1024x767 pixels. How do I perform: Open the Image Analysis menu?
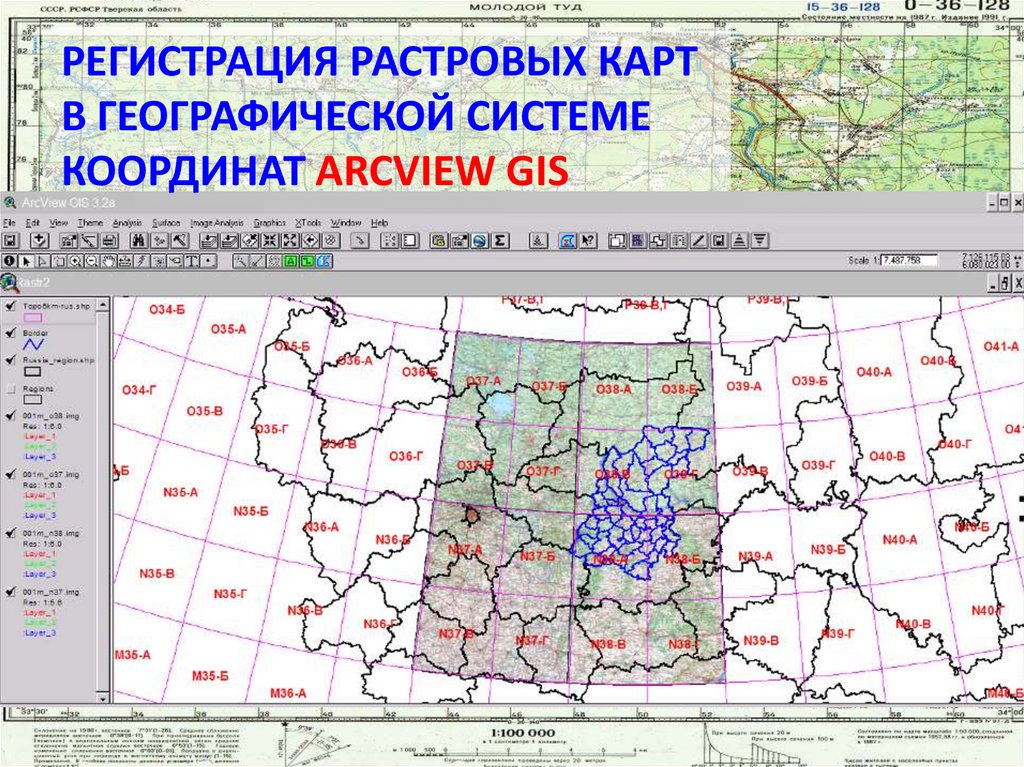217,223
